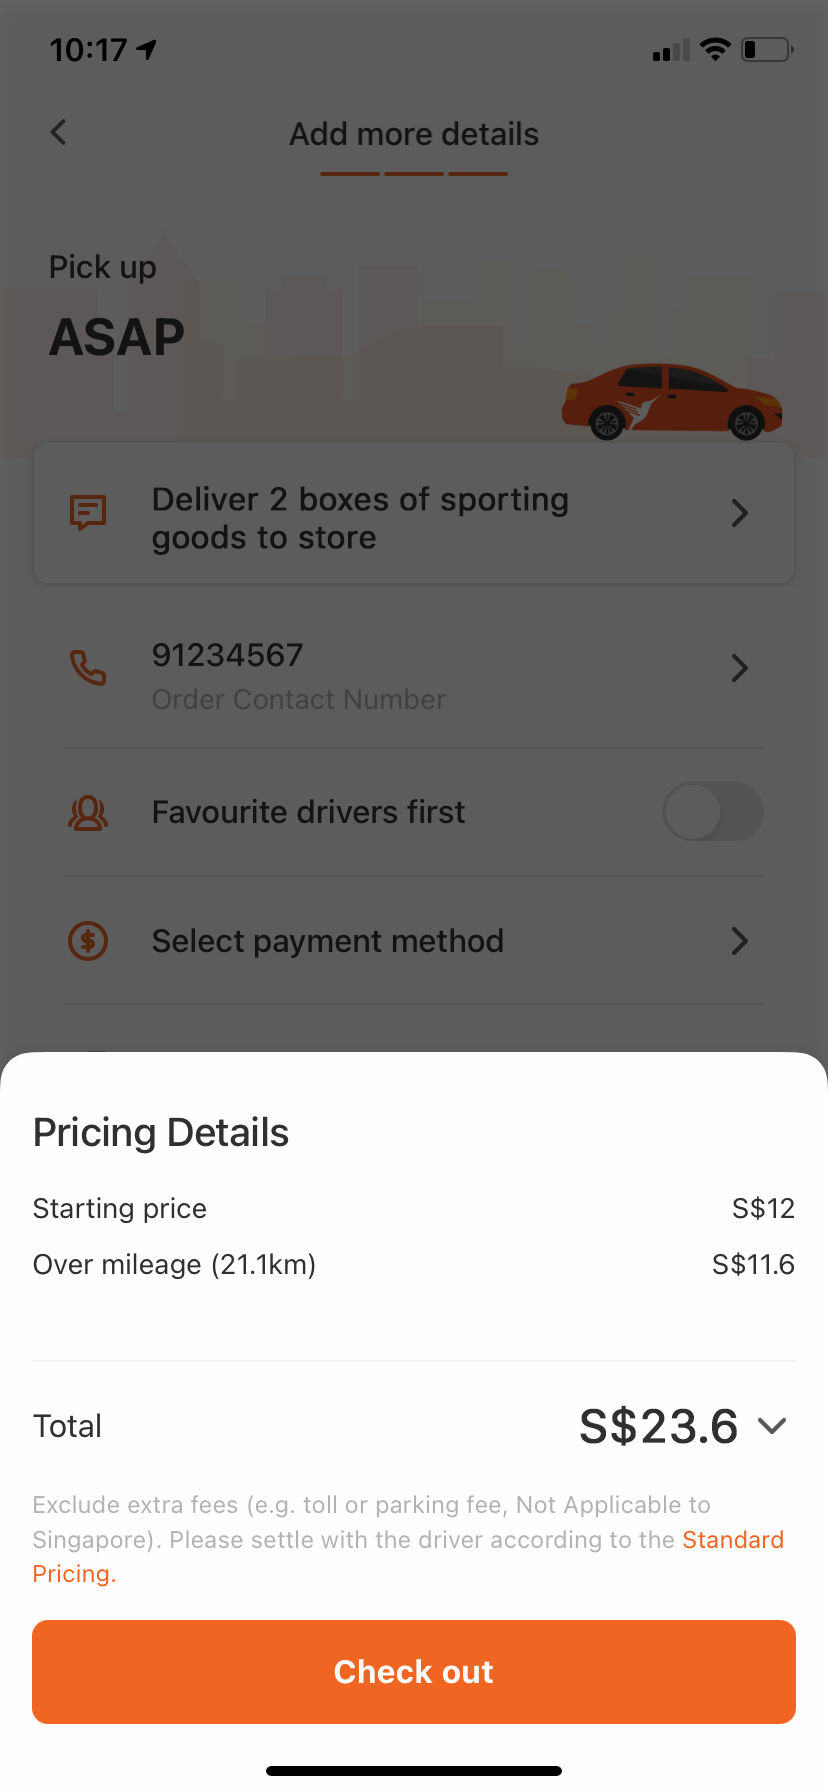Select the 'Select payment method' row
The width and height of the screenshot is (828, 1792).
tap(414, 941)
